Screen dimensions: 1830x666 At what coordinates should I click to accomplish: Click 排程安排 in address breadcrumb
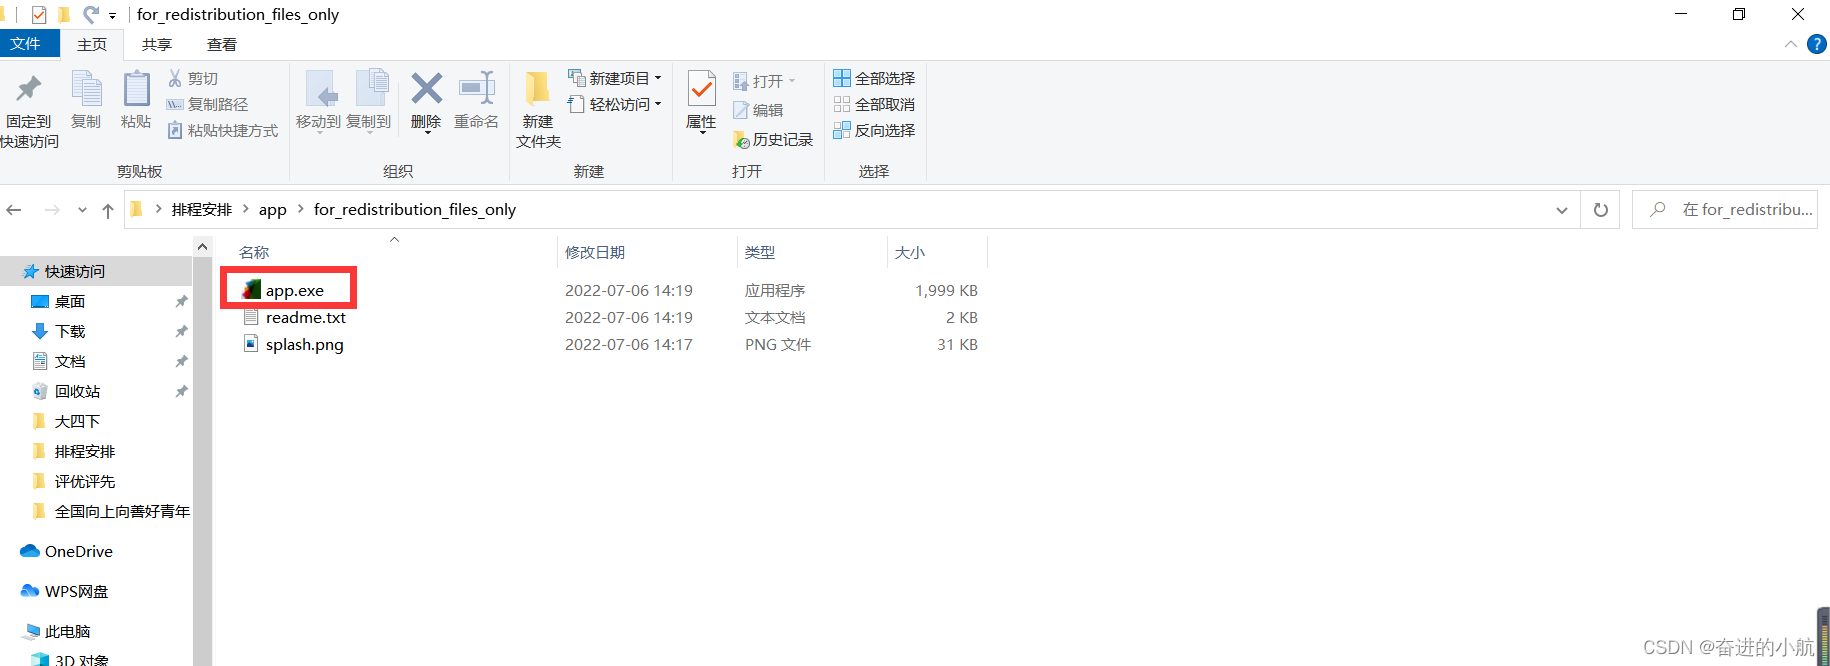202,210
